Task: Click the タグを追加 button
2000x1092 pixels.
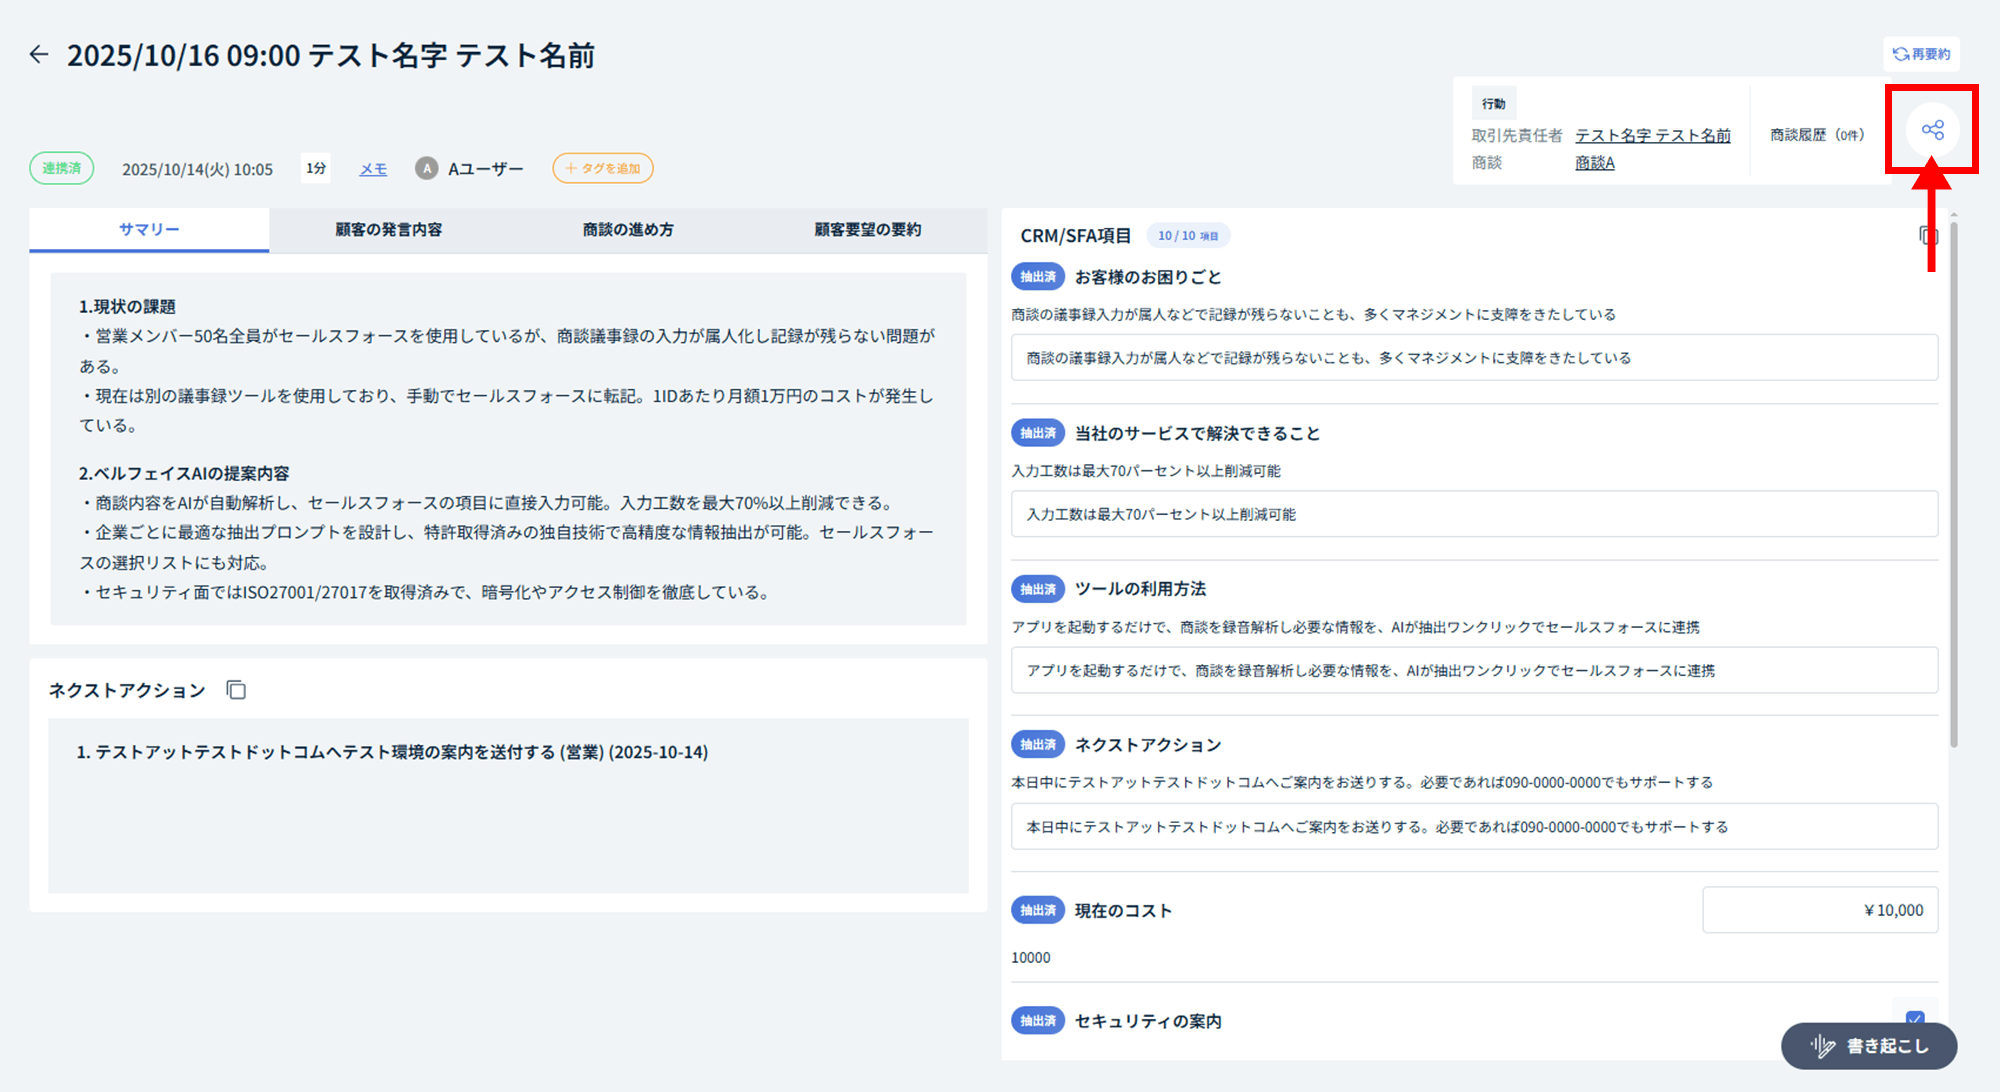Action: pos(602,169)
